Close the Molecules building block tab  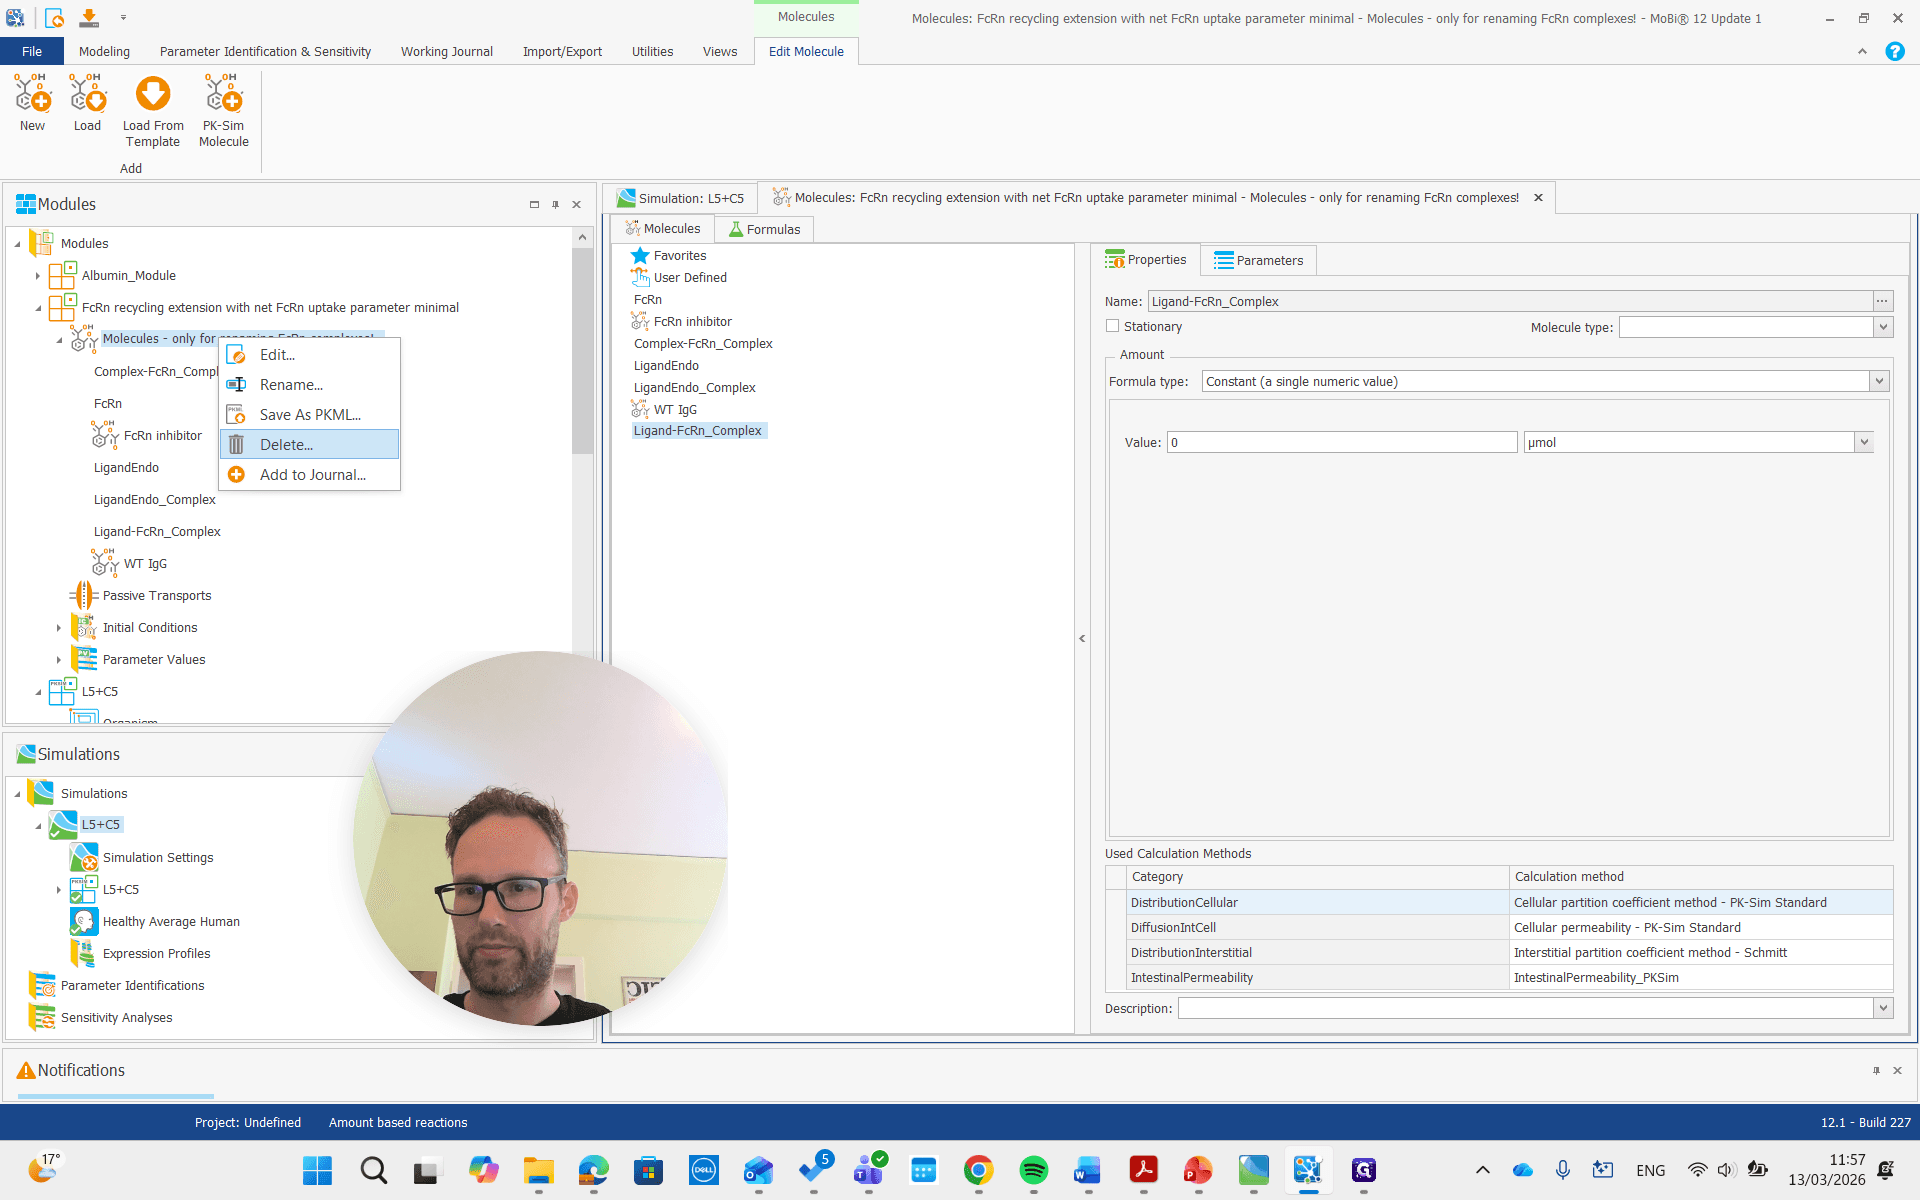tap(1538, 198)
